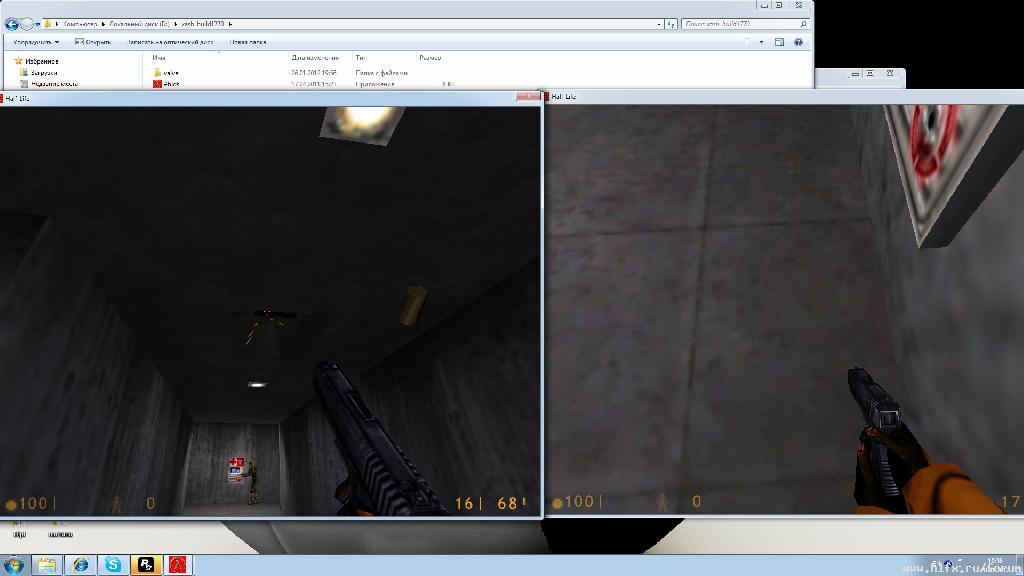Open the 'Упорядочить' dropdown menu
The width and height of the screenshot is (1024, 576).
36,42
